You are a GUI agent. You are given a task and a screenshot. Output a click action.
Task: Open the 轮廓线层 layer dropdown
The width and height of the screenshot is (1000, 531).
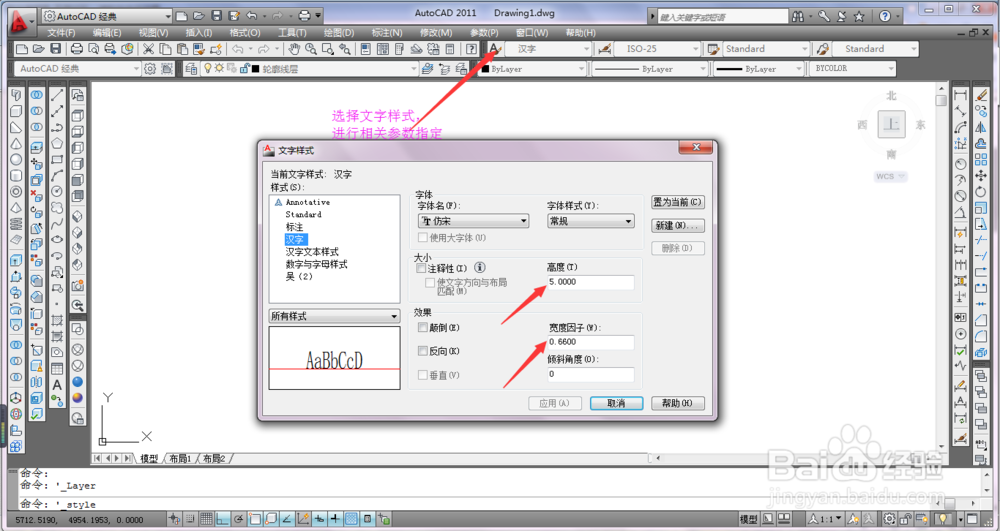(309, 69)
